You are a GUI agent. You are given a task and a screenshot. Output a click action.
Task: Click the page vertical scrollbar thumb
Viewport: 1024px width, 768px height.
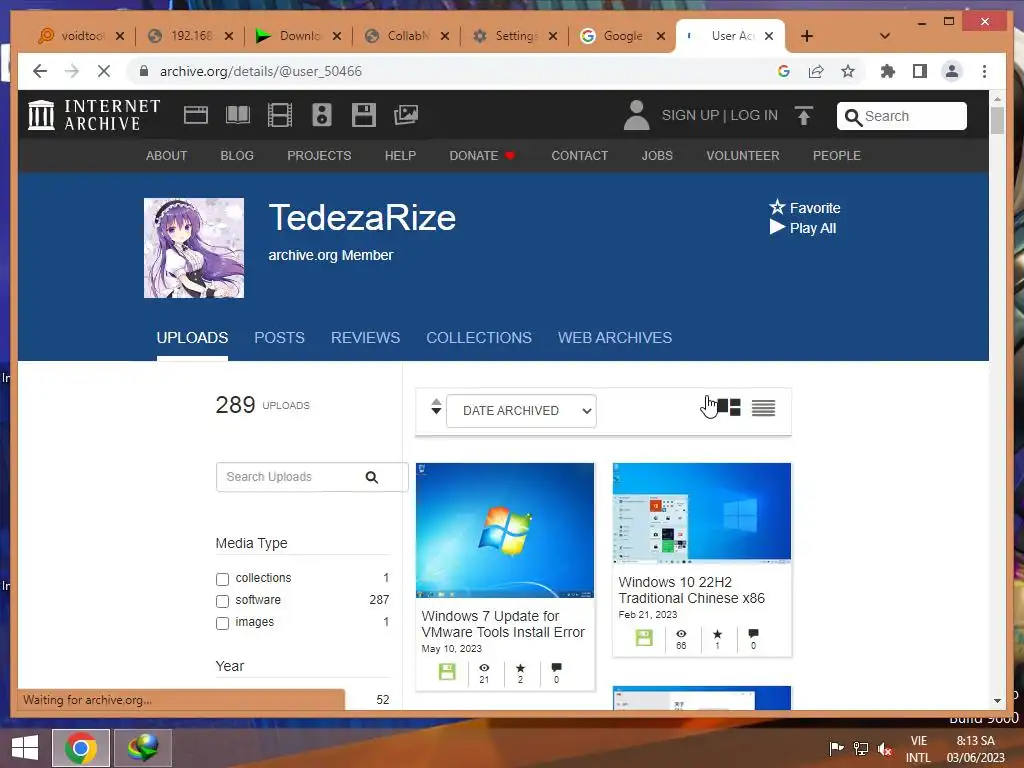(x=997, y=121)
